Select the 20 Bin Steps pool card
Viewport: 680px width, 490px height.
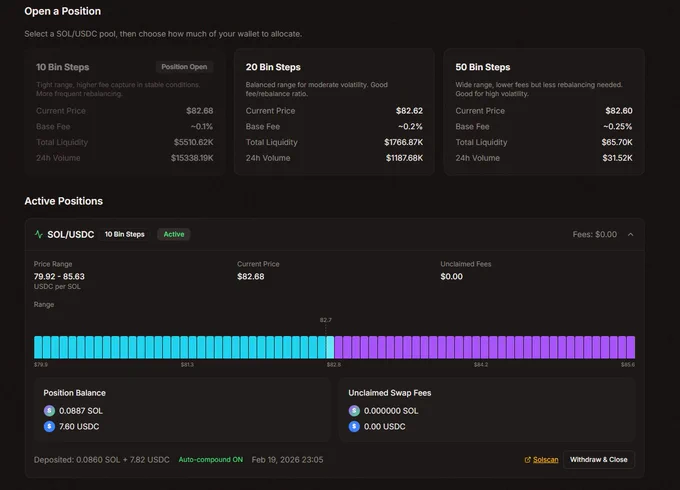click(334, 112)
